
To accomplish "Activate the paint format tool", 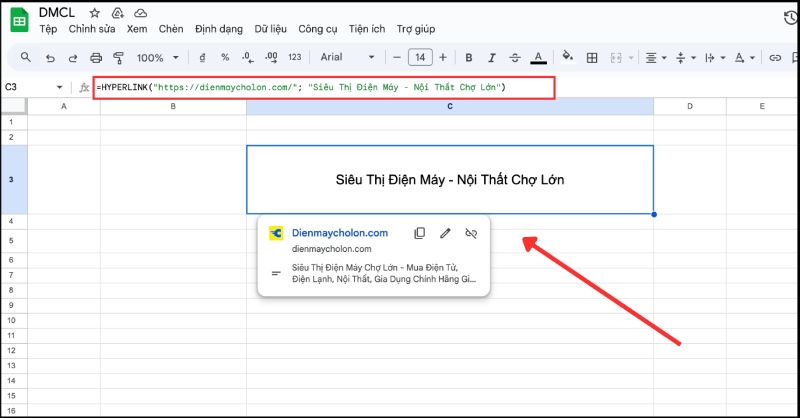I will click(x=118, y=58).
